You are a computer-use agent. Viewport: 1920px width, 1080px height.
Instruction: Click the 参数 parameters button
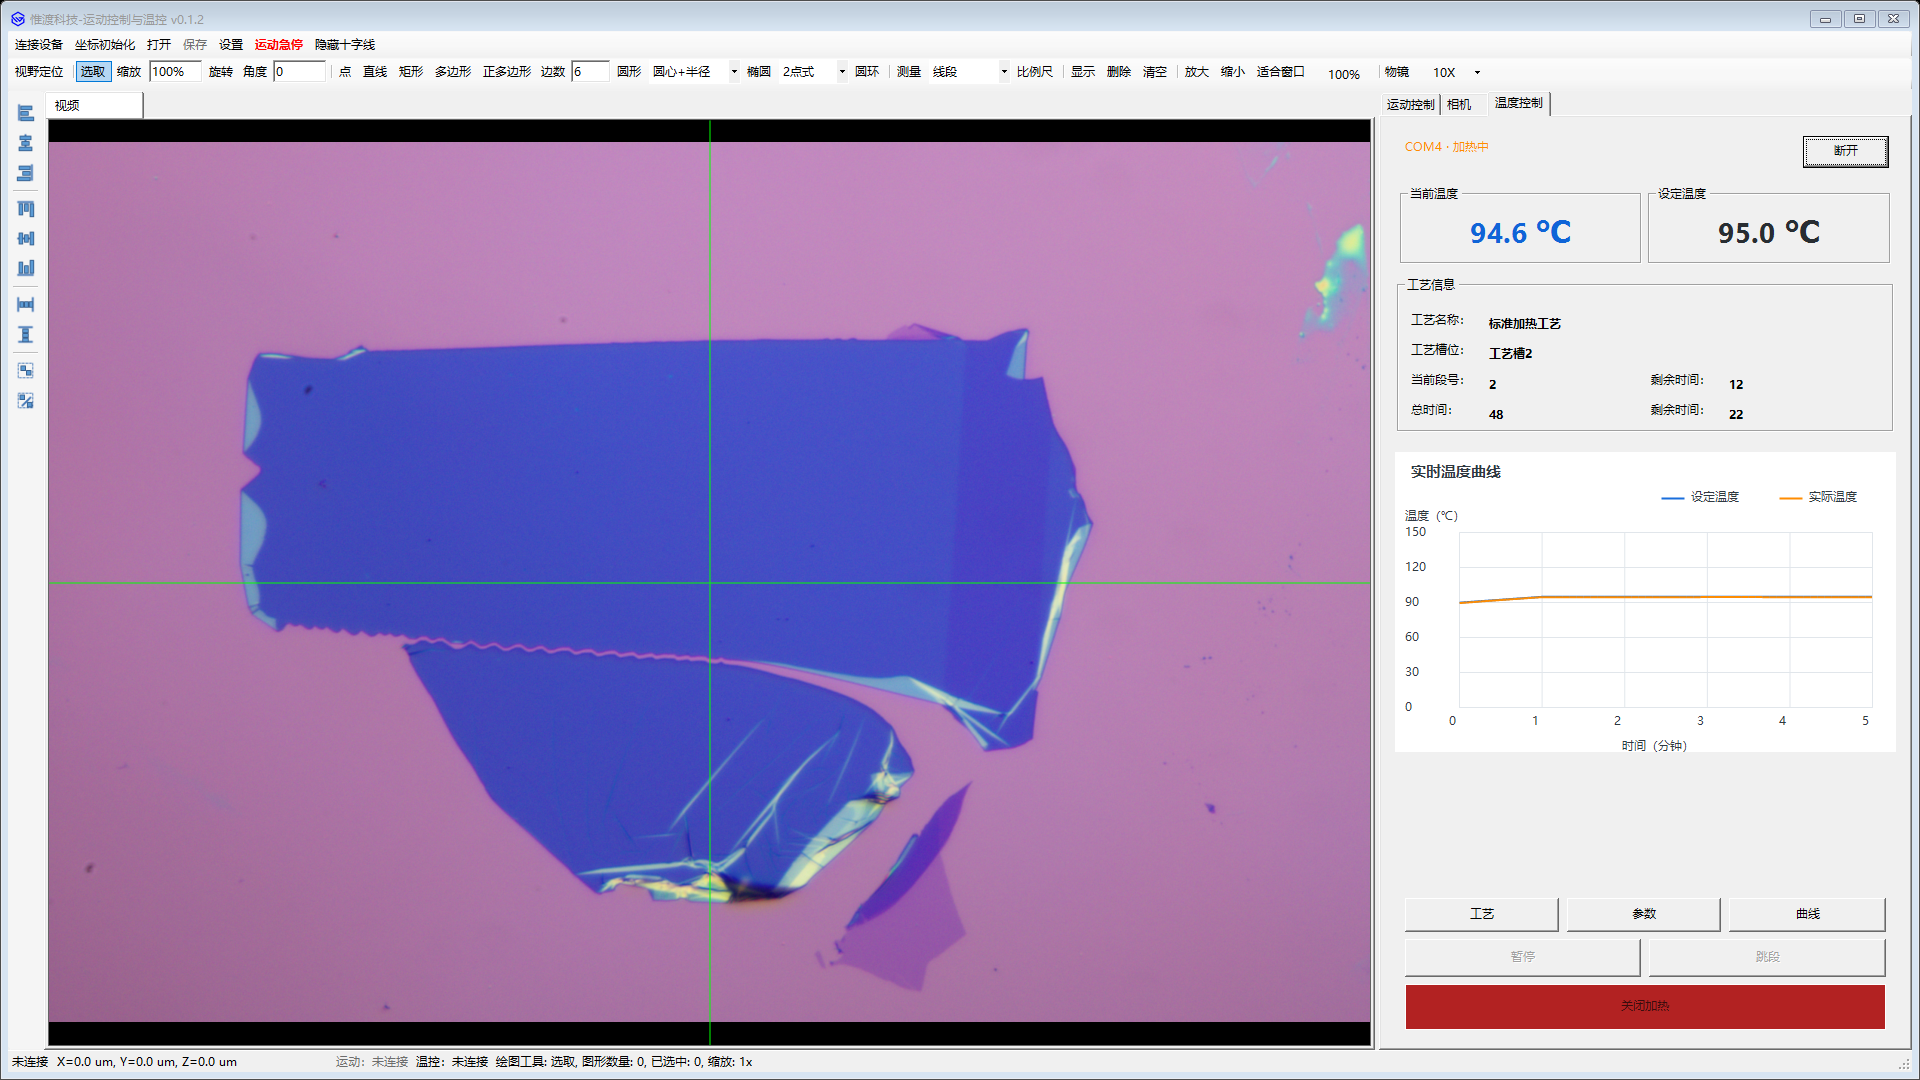click(x=1643, y=914)
